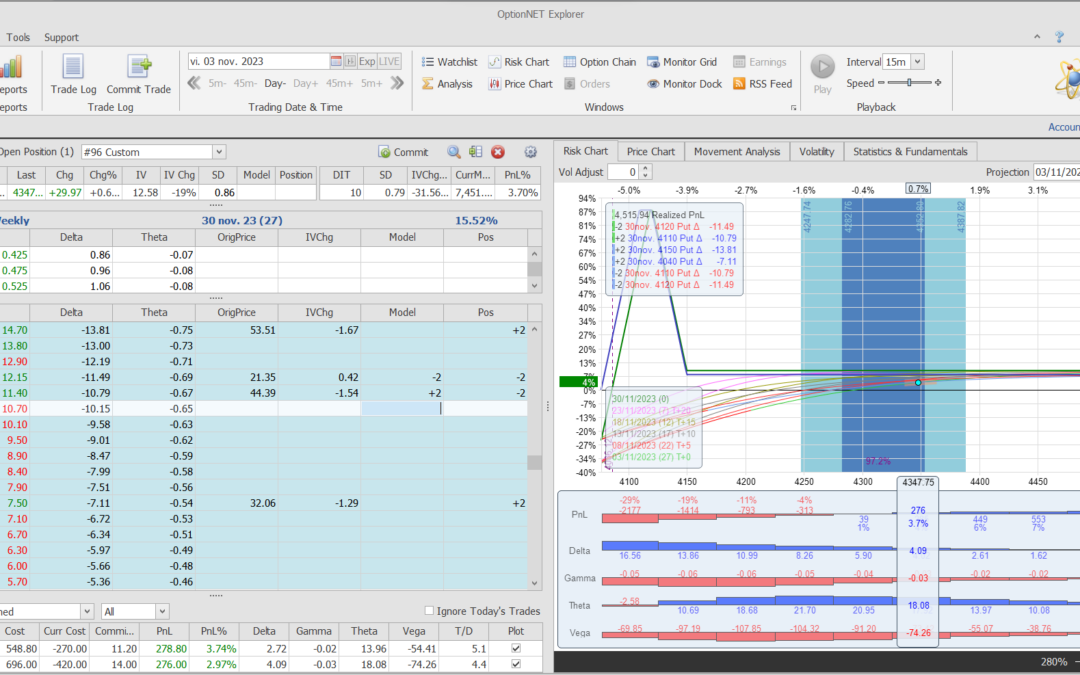Screen dimensions: 1080x675
Task: Enable Ignore Today's Trades checkbox
Action: point(430,611)
